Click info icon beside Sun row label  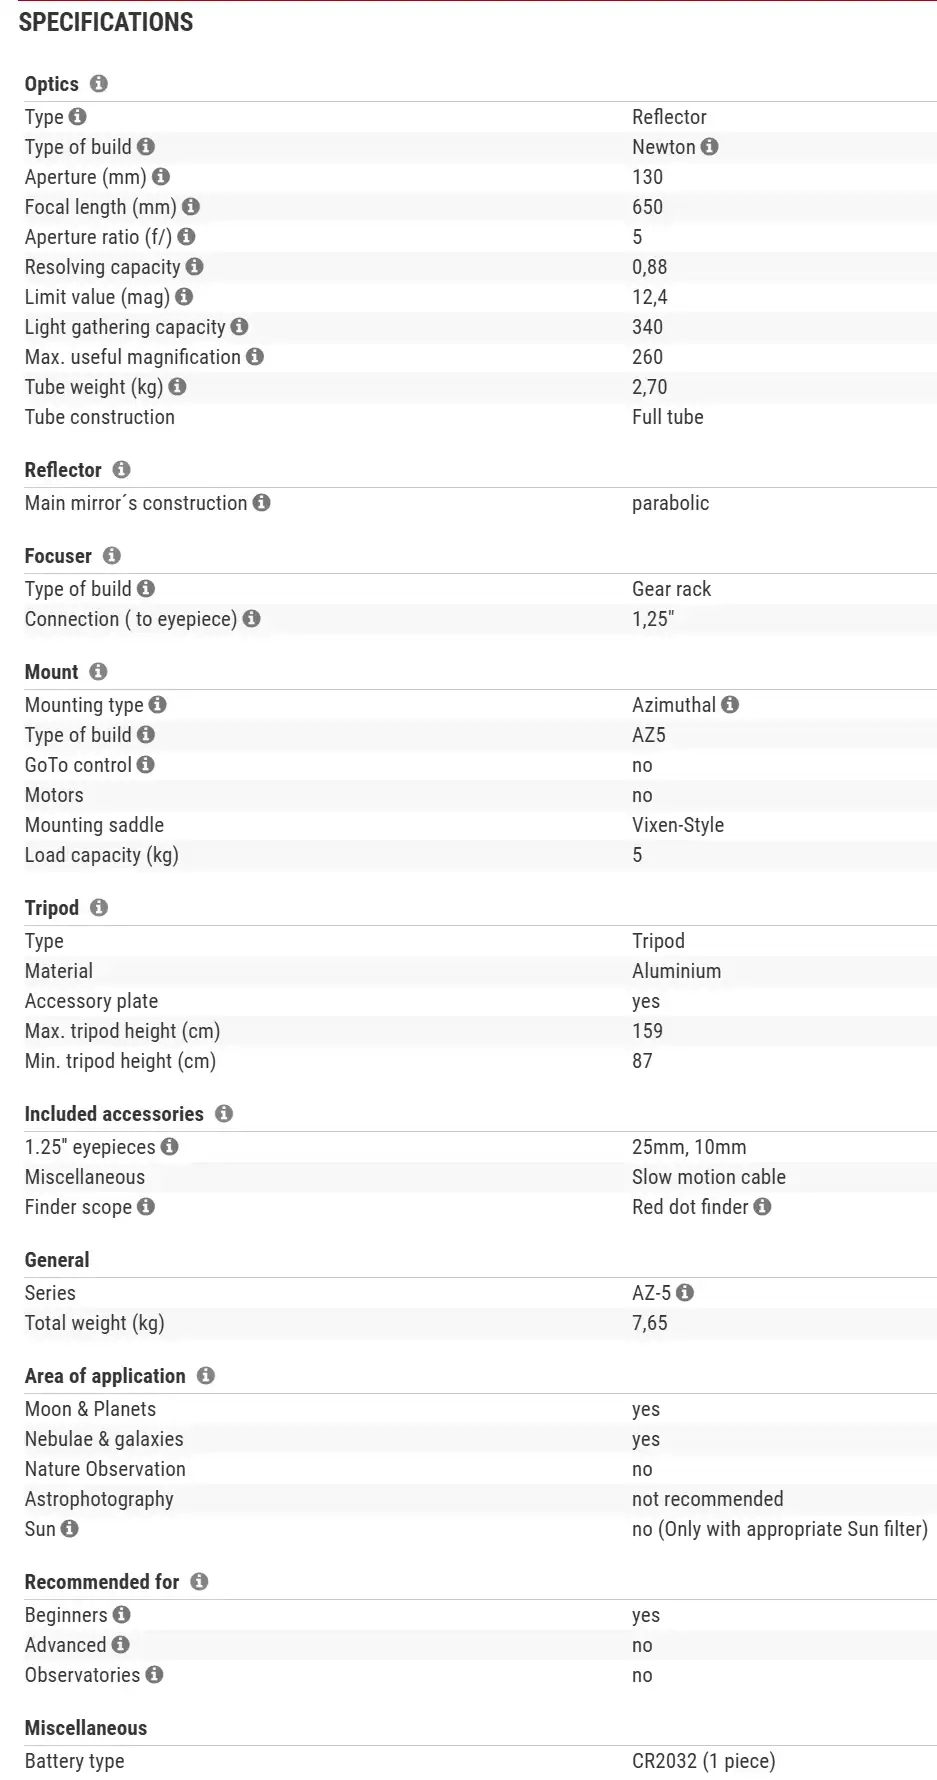click(x=69, y=1529)
